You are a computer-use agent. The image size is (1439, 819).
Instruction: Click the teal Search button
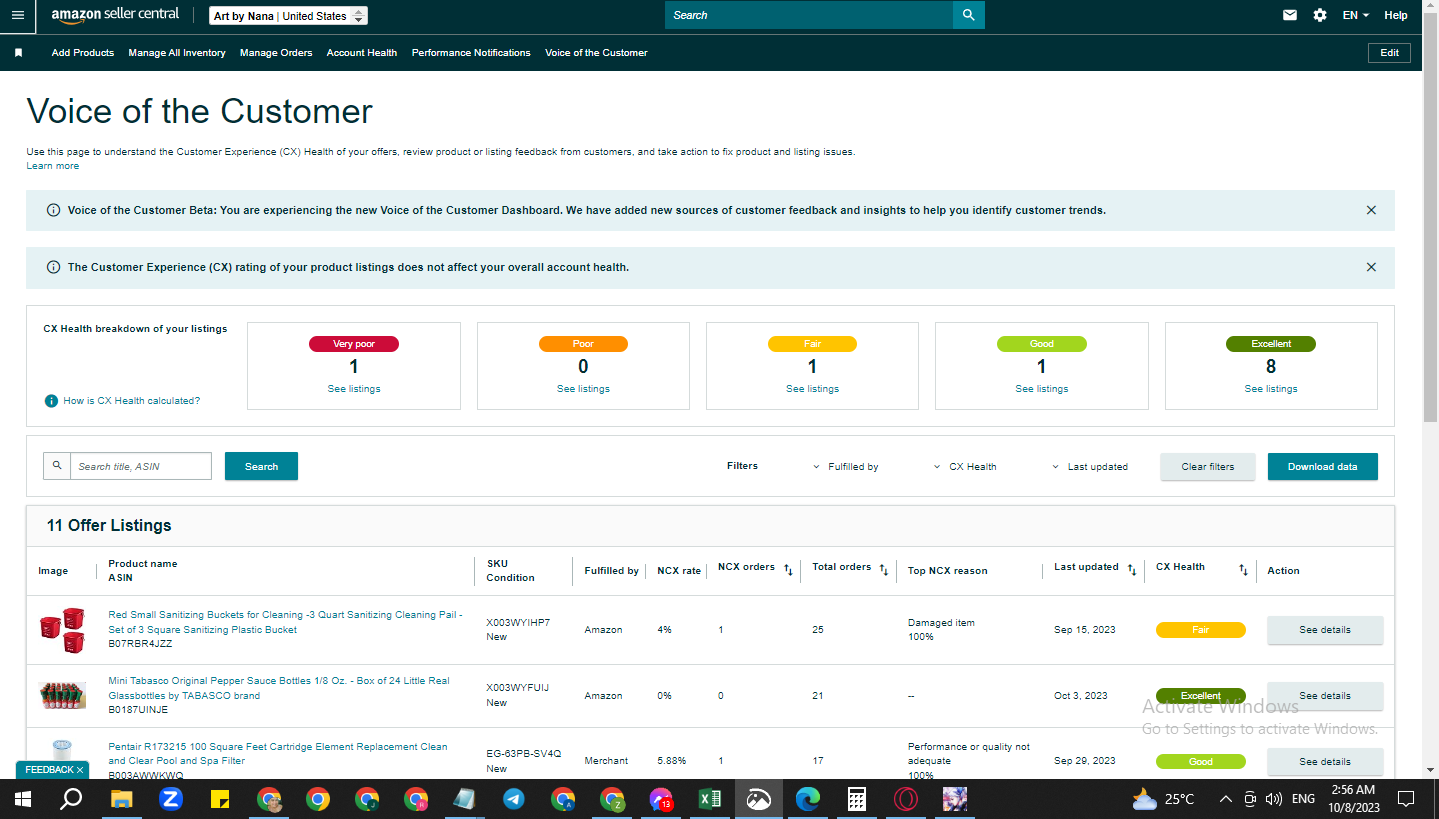[261, 466]
